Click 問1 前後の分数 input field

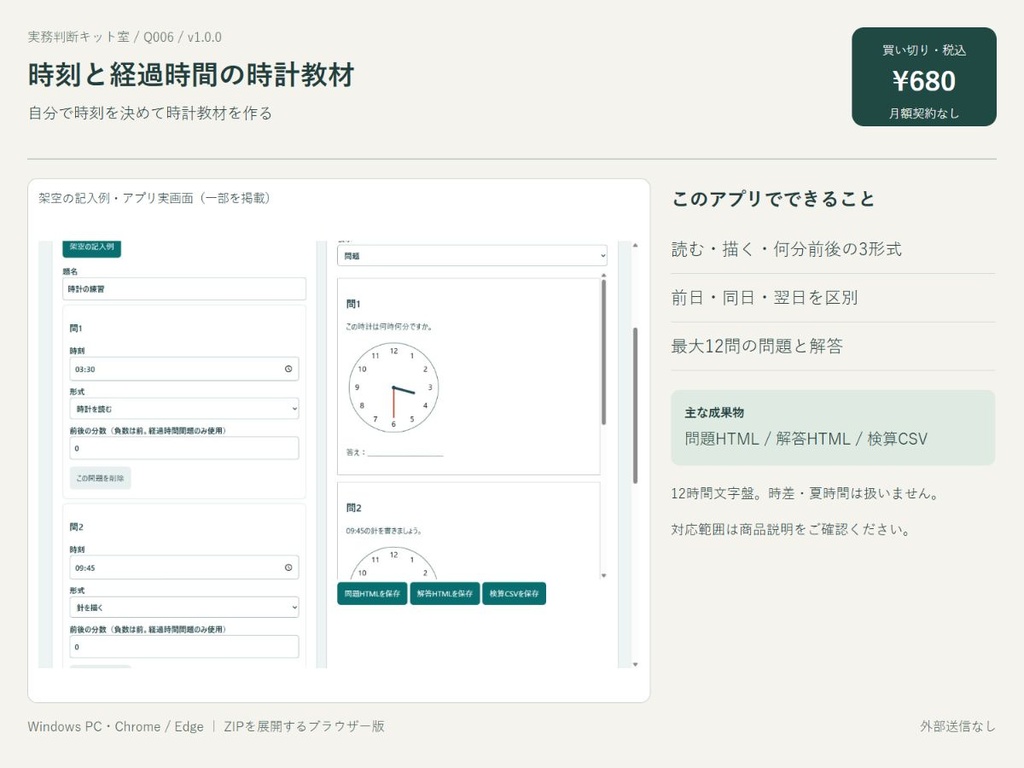(x=184, y=448)
